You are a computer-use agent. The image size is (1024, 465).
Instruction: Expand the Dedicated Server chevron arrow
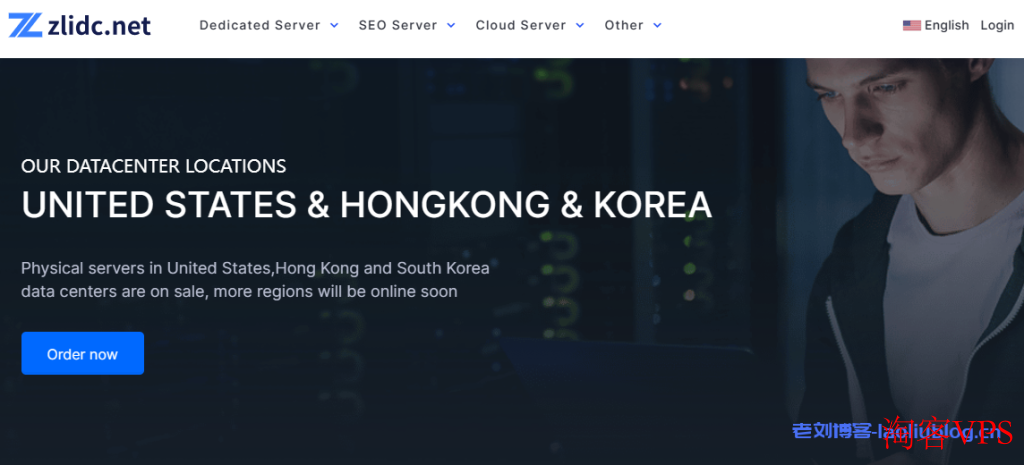(x=334, y=25)
